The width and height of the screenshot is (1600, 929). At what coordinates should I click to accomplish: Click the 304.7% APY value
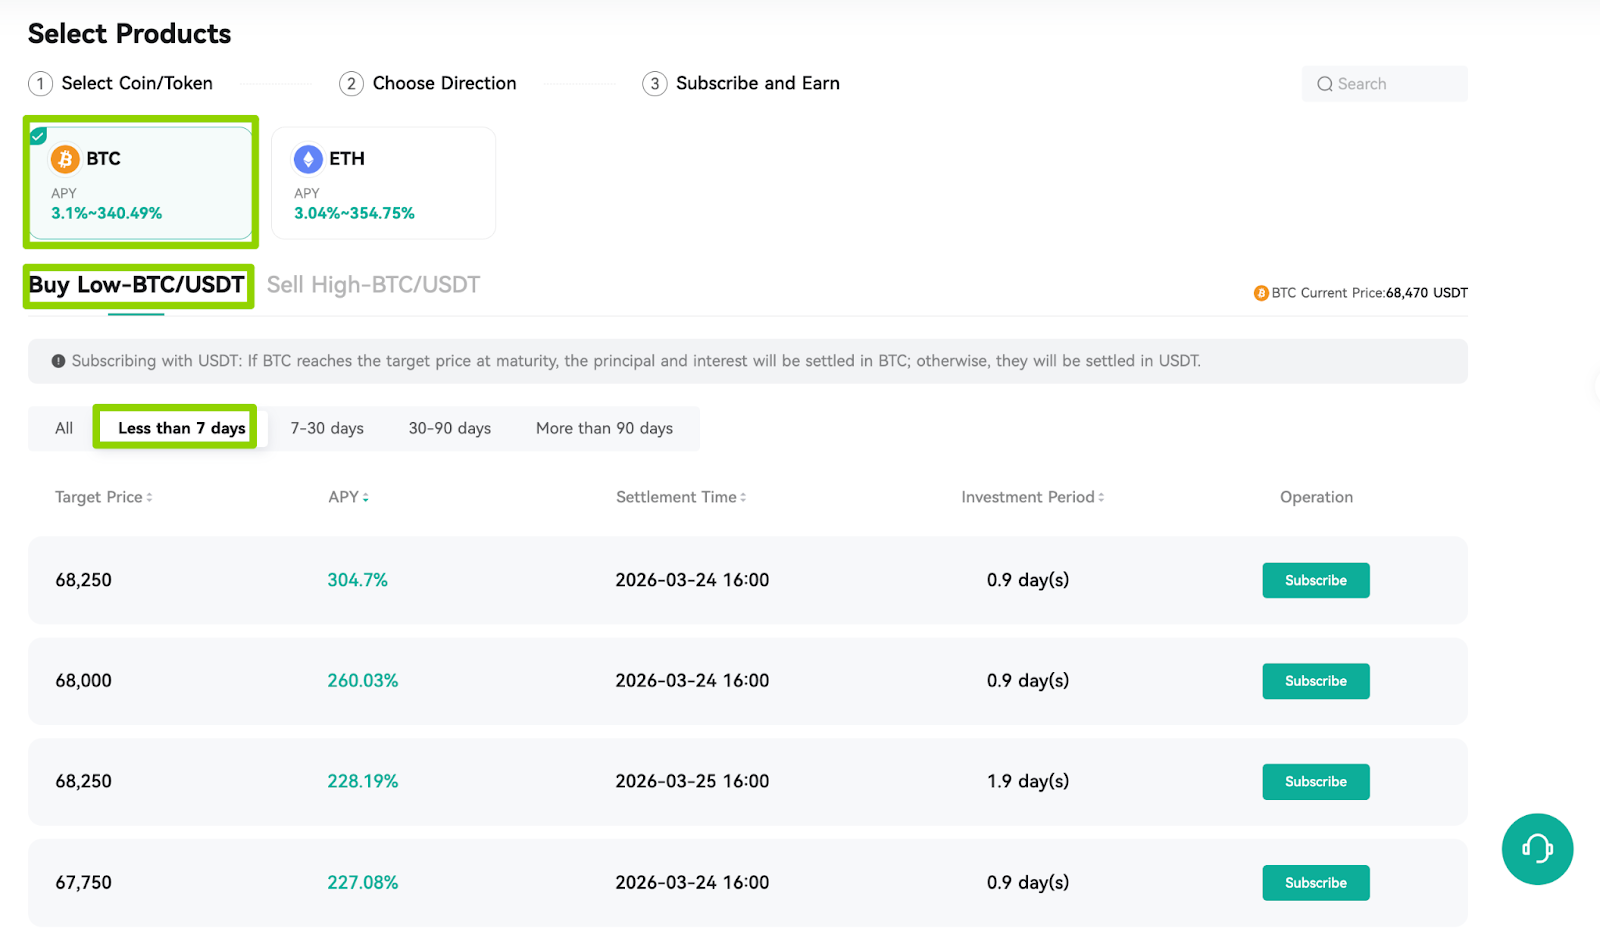pos(357,580)
